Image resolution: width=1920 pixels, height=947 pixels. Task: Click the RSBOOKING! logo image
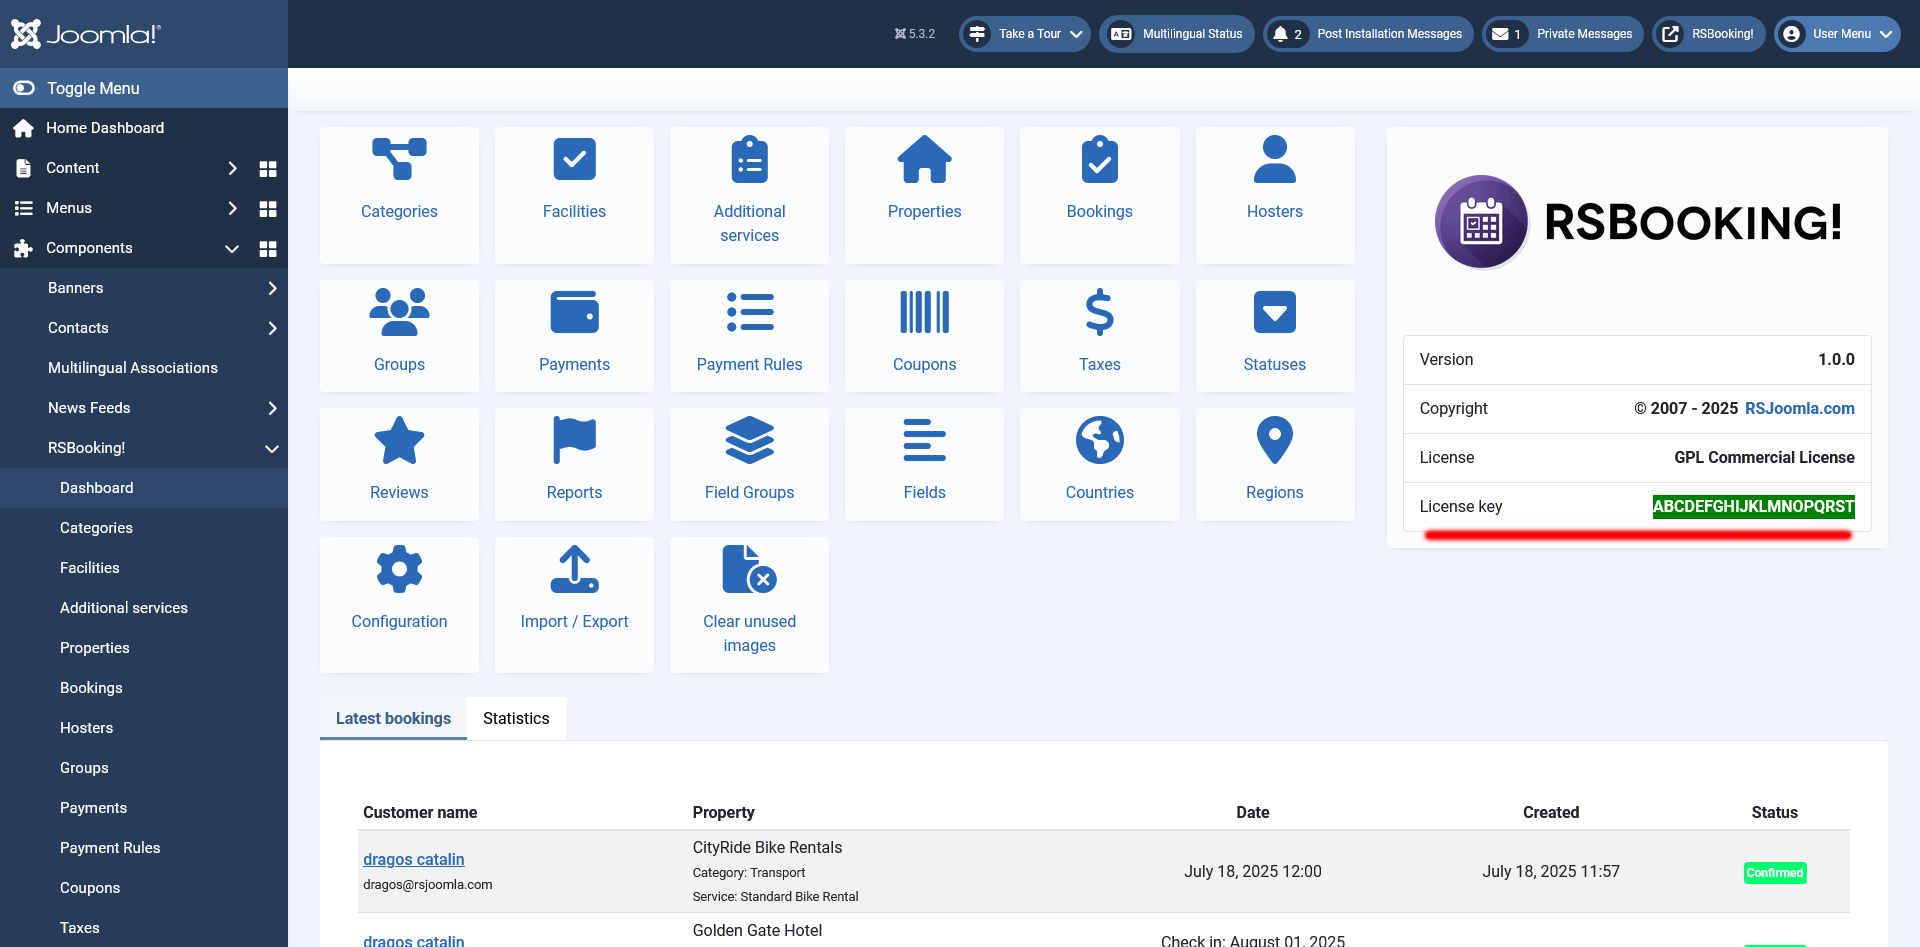tap(1637, 222)
